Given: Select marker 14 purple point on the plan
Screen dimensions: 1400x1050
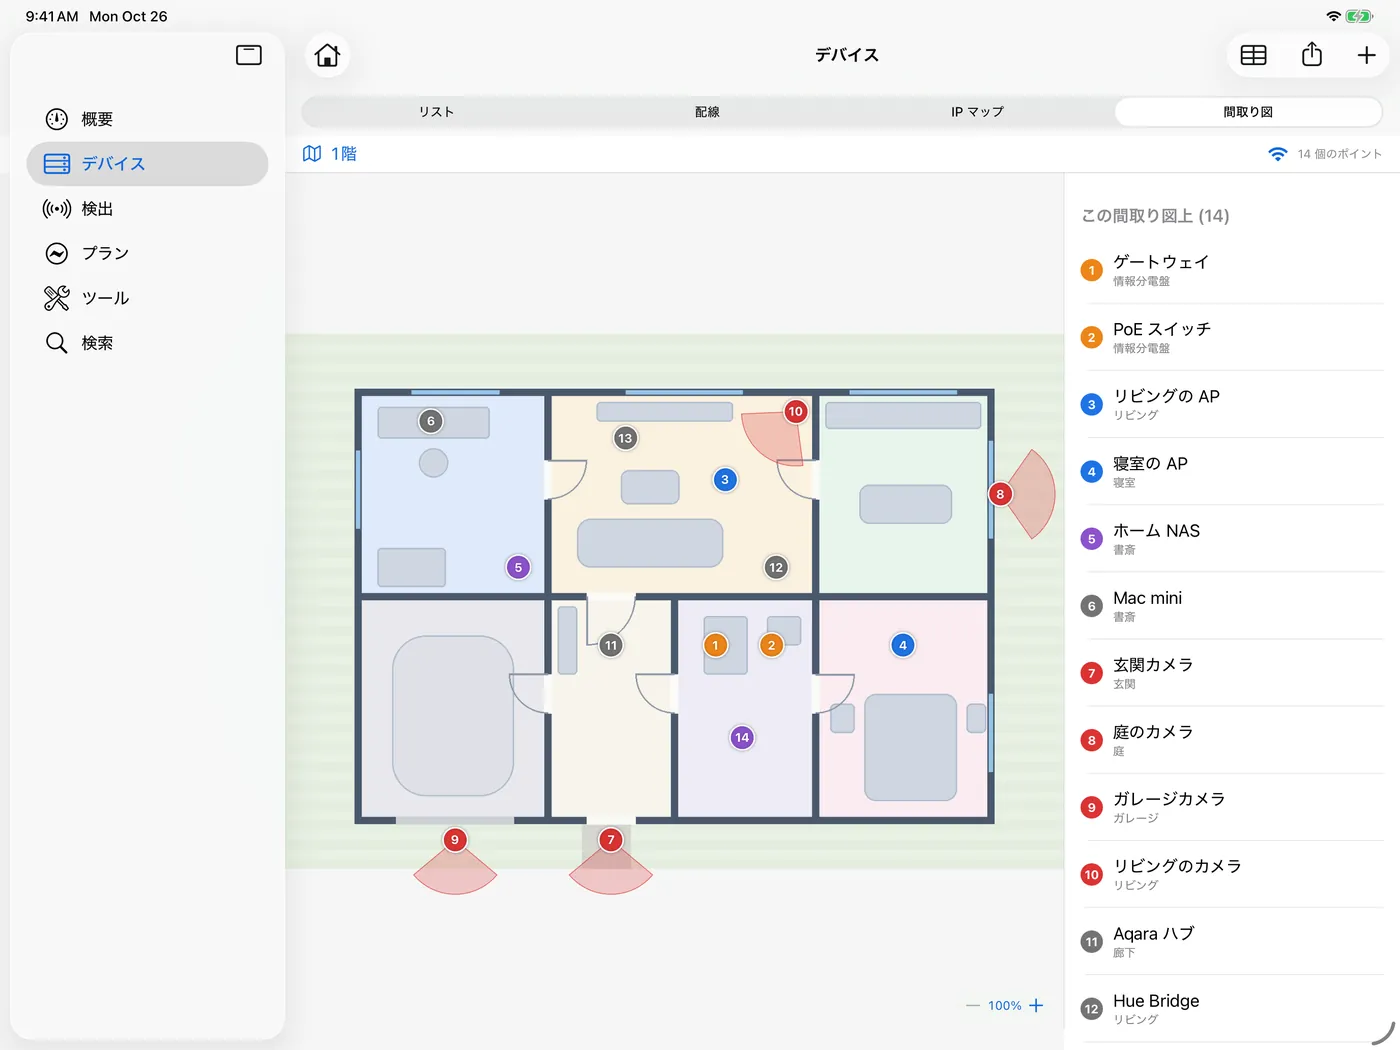Looking at the screenshot, I should (x=742, y=737).
